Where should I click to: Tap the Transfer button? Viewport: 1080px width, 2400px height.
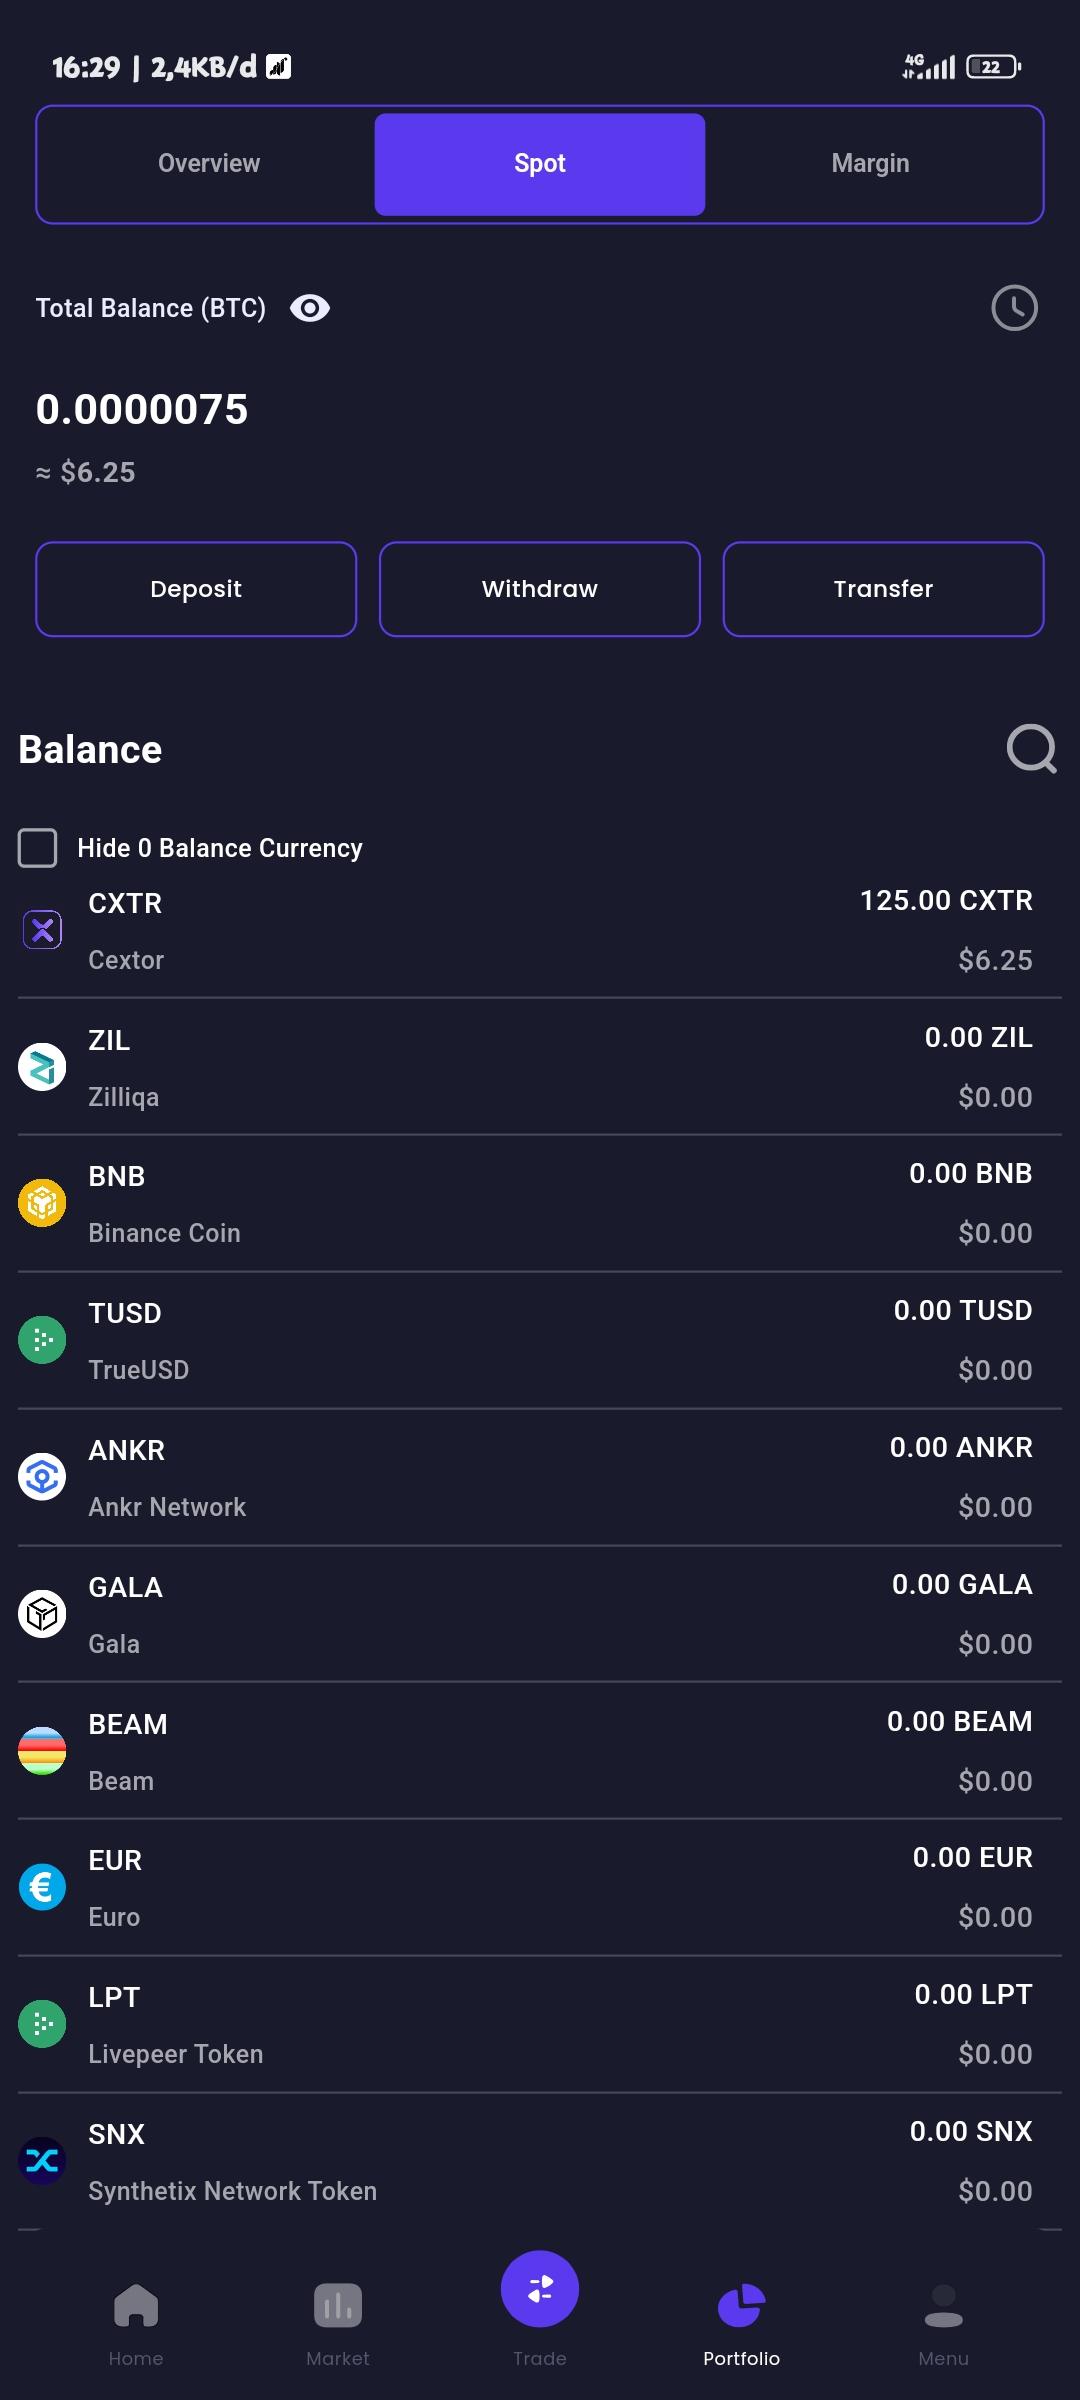pos(884,589)
